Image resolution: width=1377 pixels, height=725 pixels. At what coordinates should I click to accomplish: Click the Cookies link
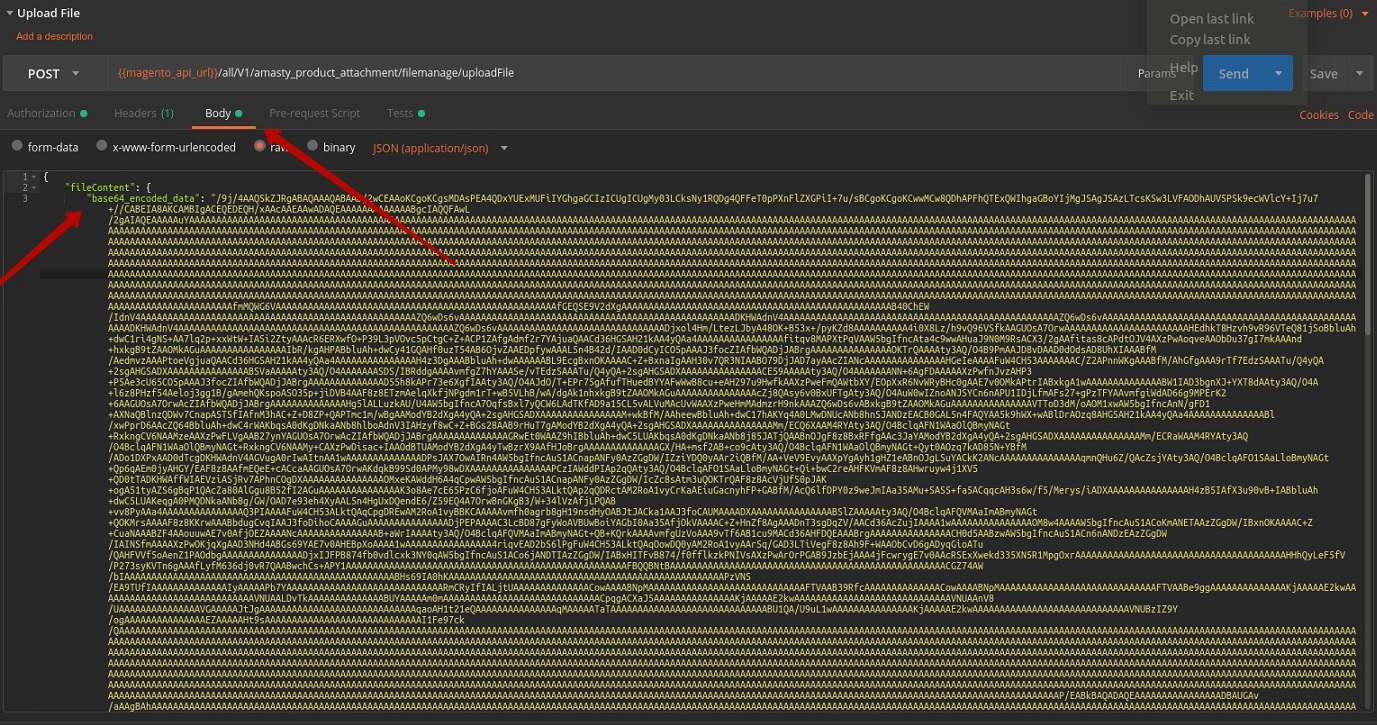(x=1318, y=115)
